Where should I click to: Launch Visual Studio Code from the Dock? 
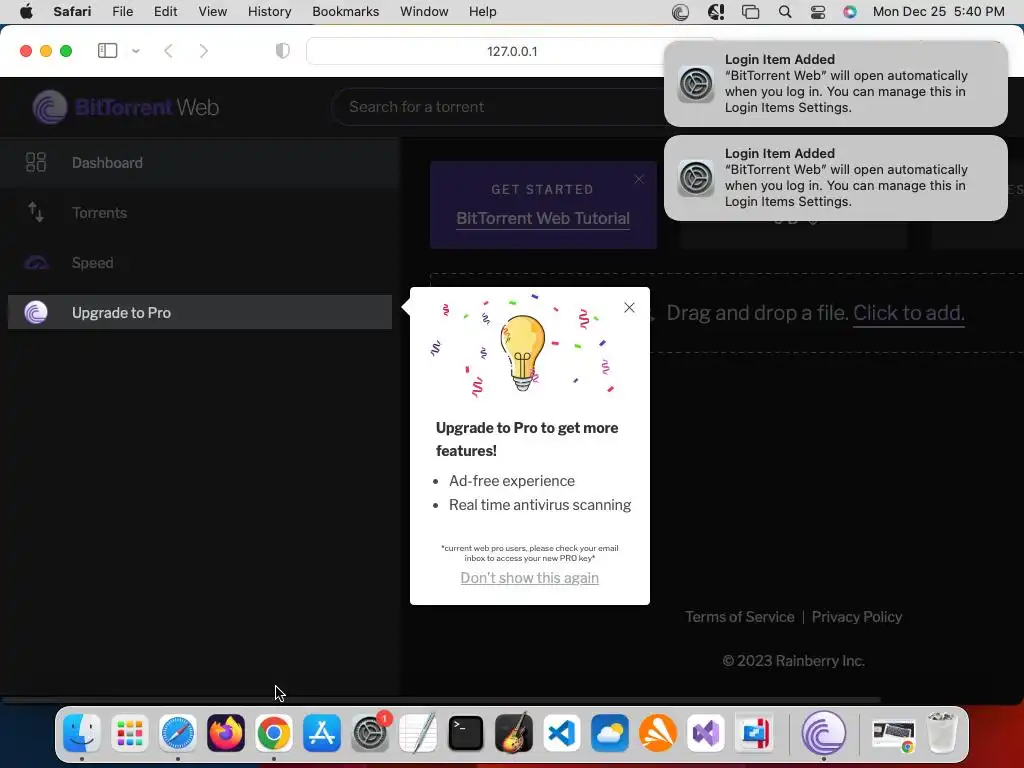point(562,733)
